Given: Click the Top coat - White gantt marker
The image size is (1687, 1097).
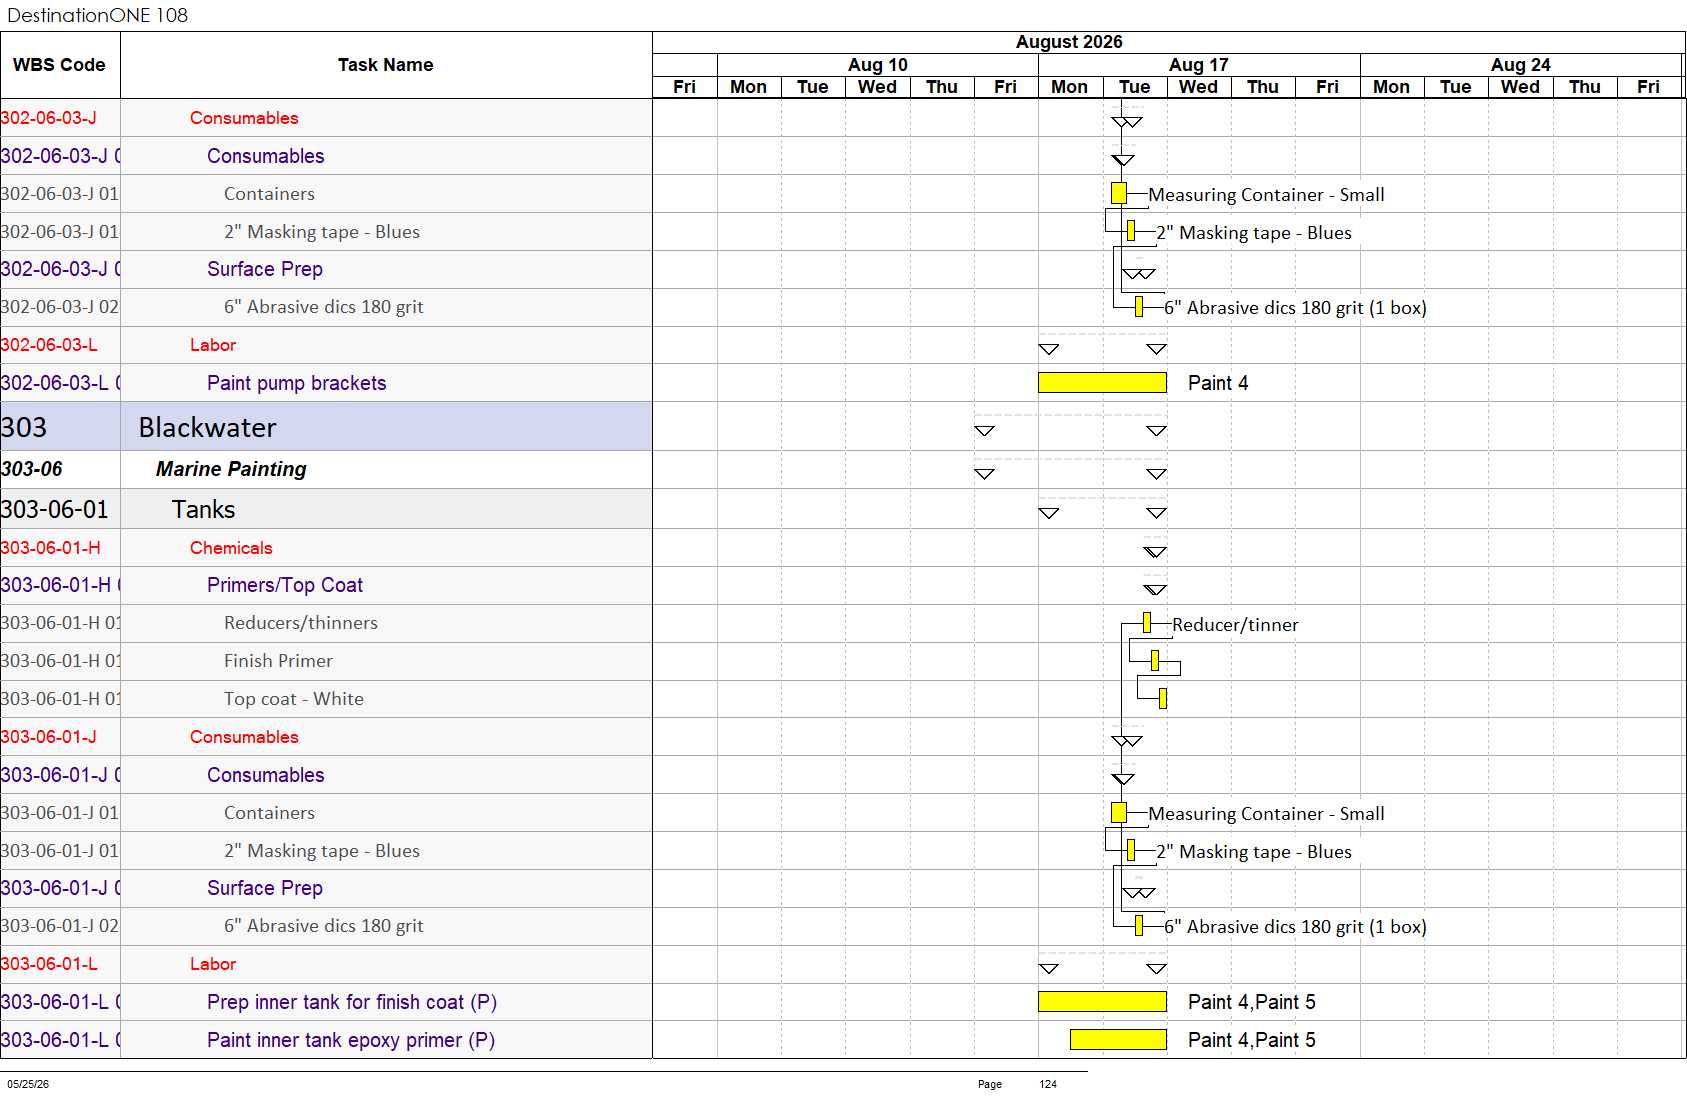Looking at the screenshot, I should 1163,698.
